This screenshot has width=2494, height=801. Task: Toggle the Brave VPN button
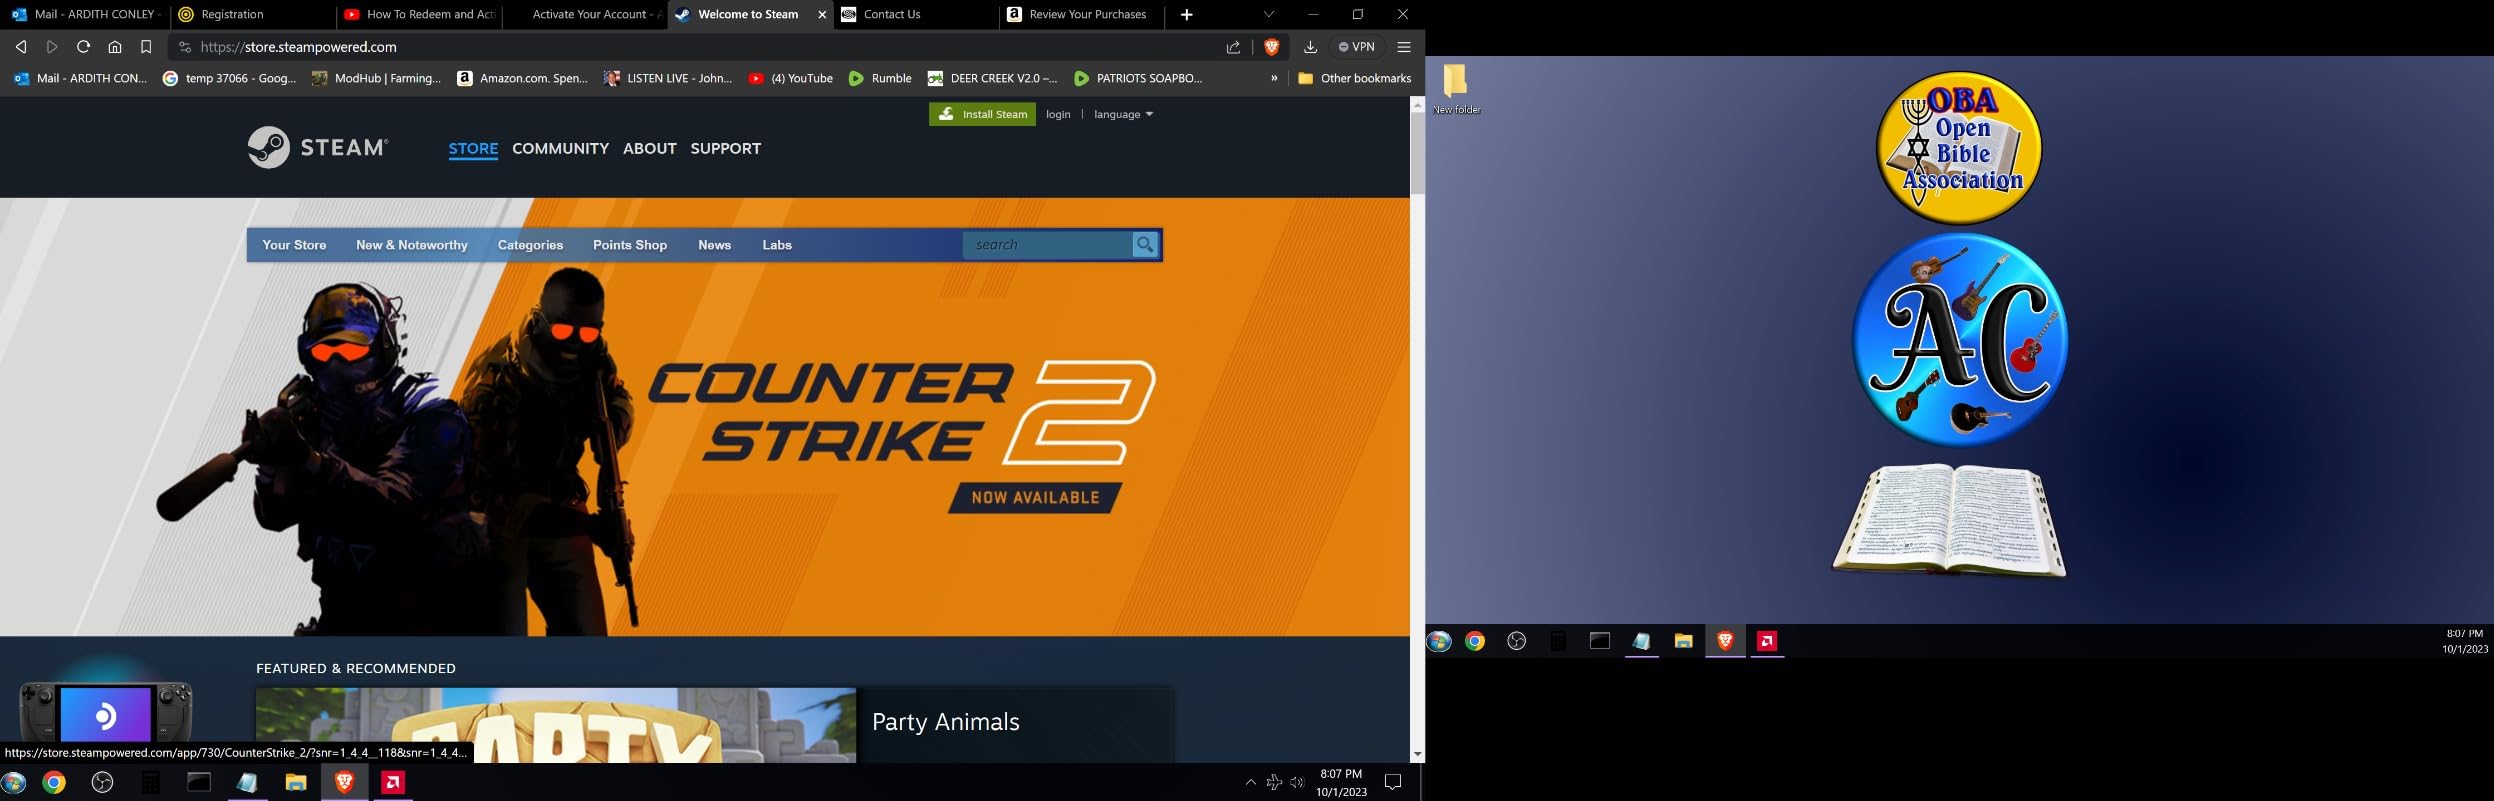click(x=1357, y=47)
